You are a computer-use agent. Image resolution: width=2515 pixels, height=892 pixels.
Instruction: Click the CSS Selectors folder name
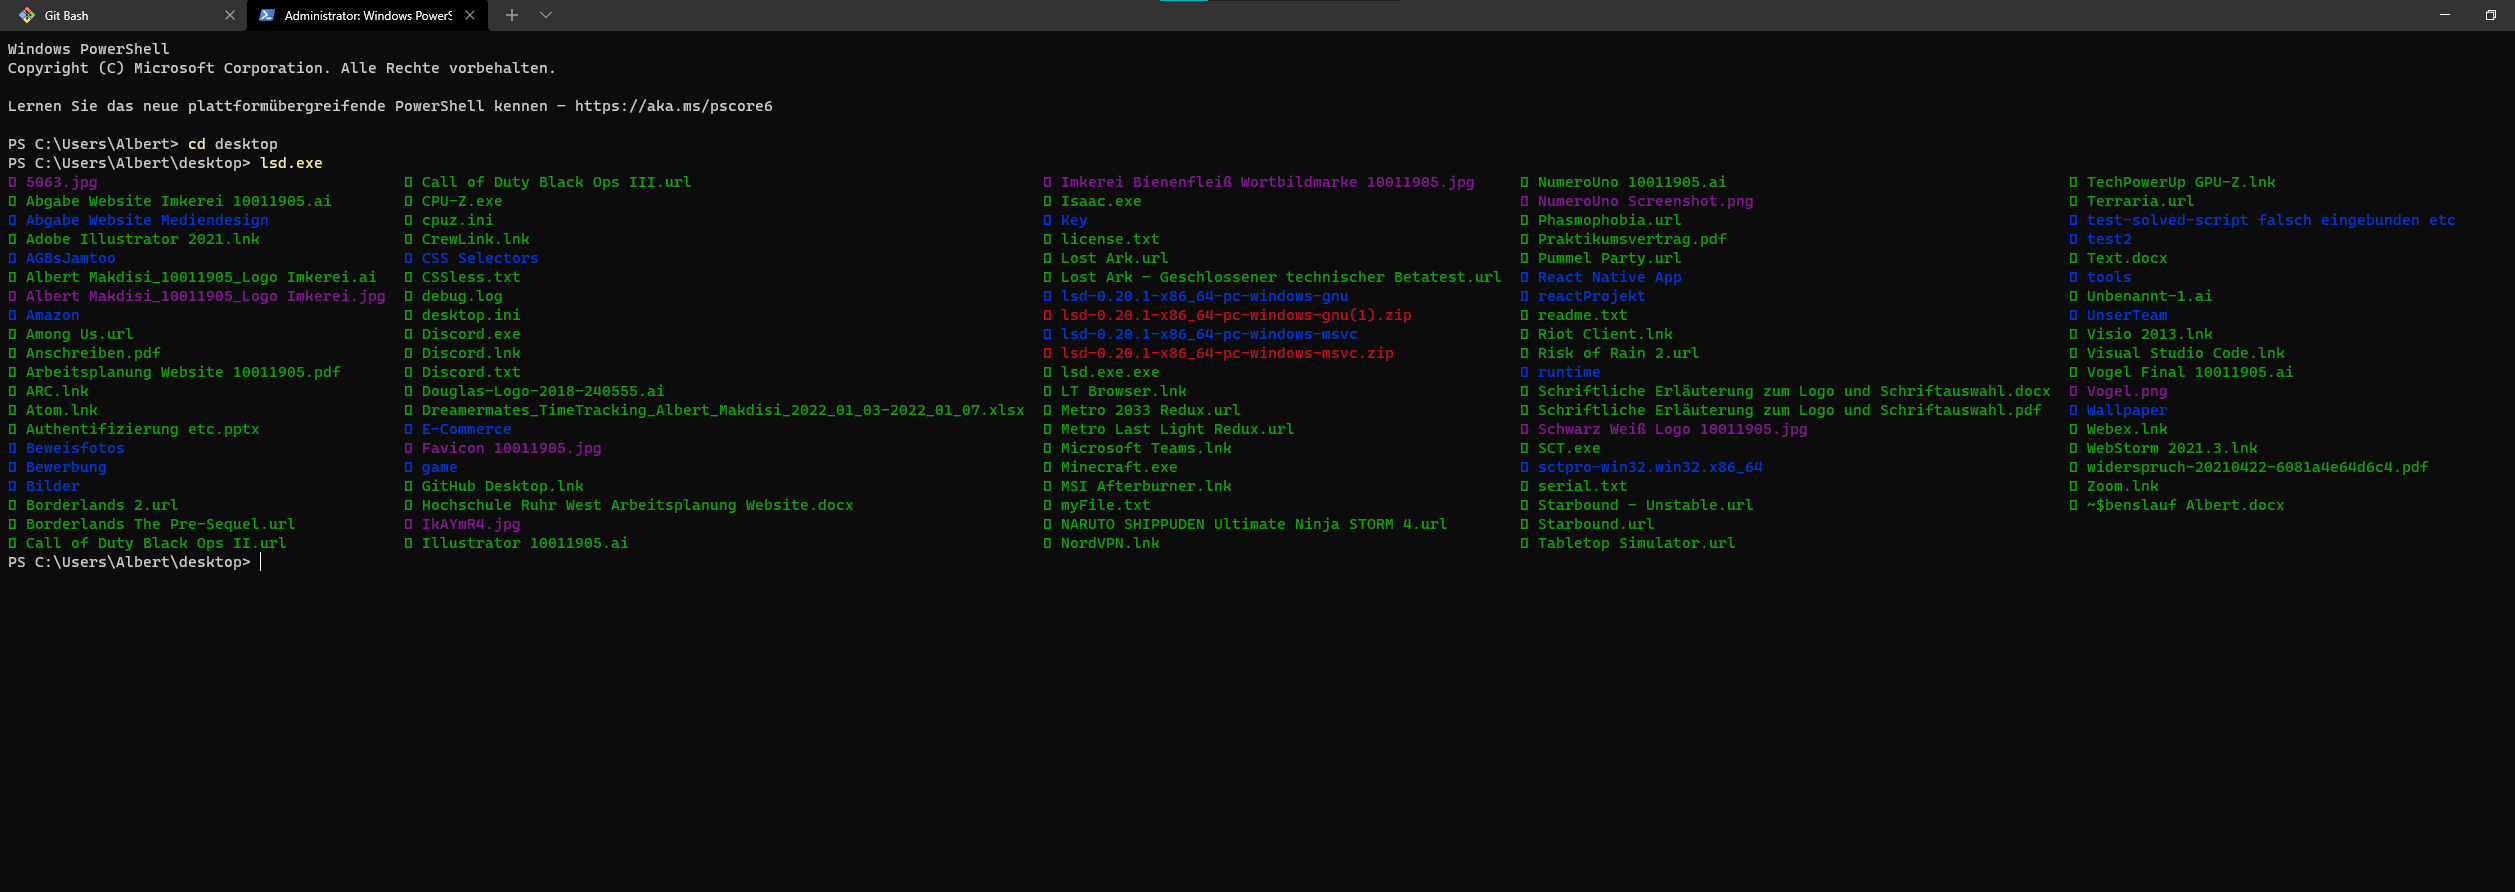tap(480, 258)
